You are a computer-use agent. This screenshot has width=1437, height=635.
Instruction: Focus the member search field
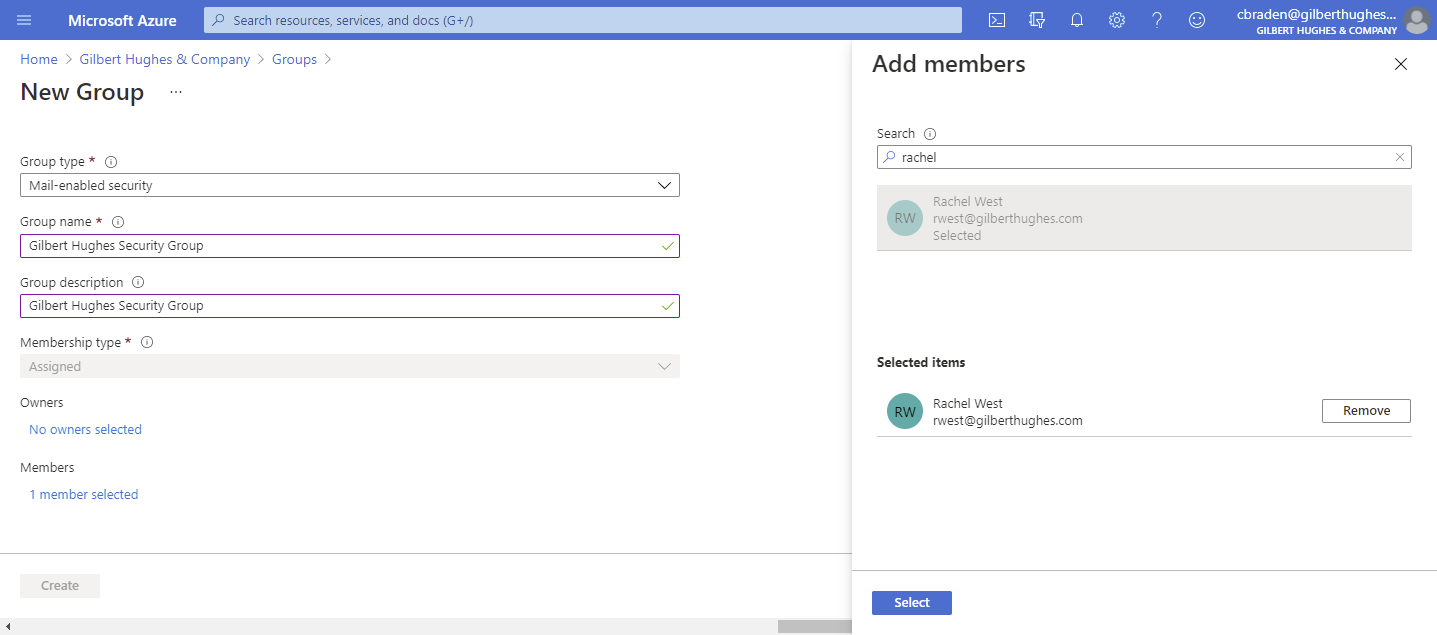click(1144, 157)
